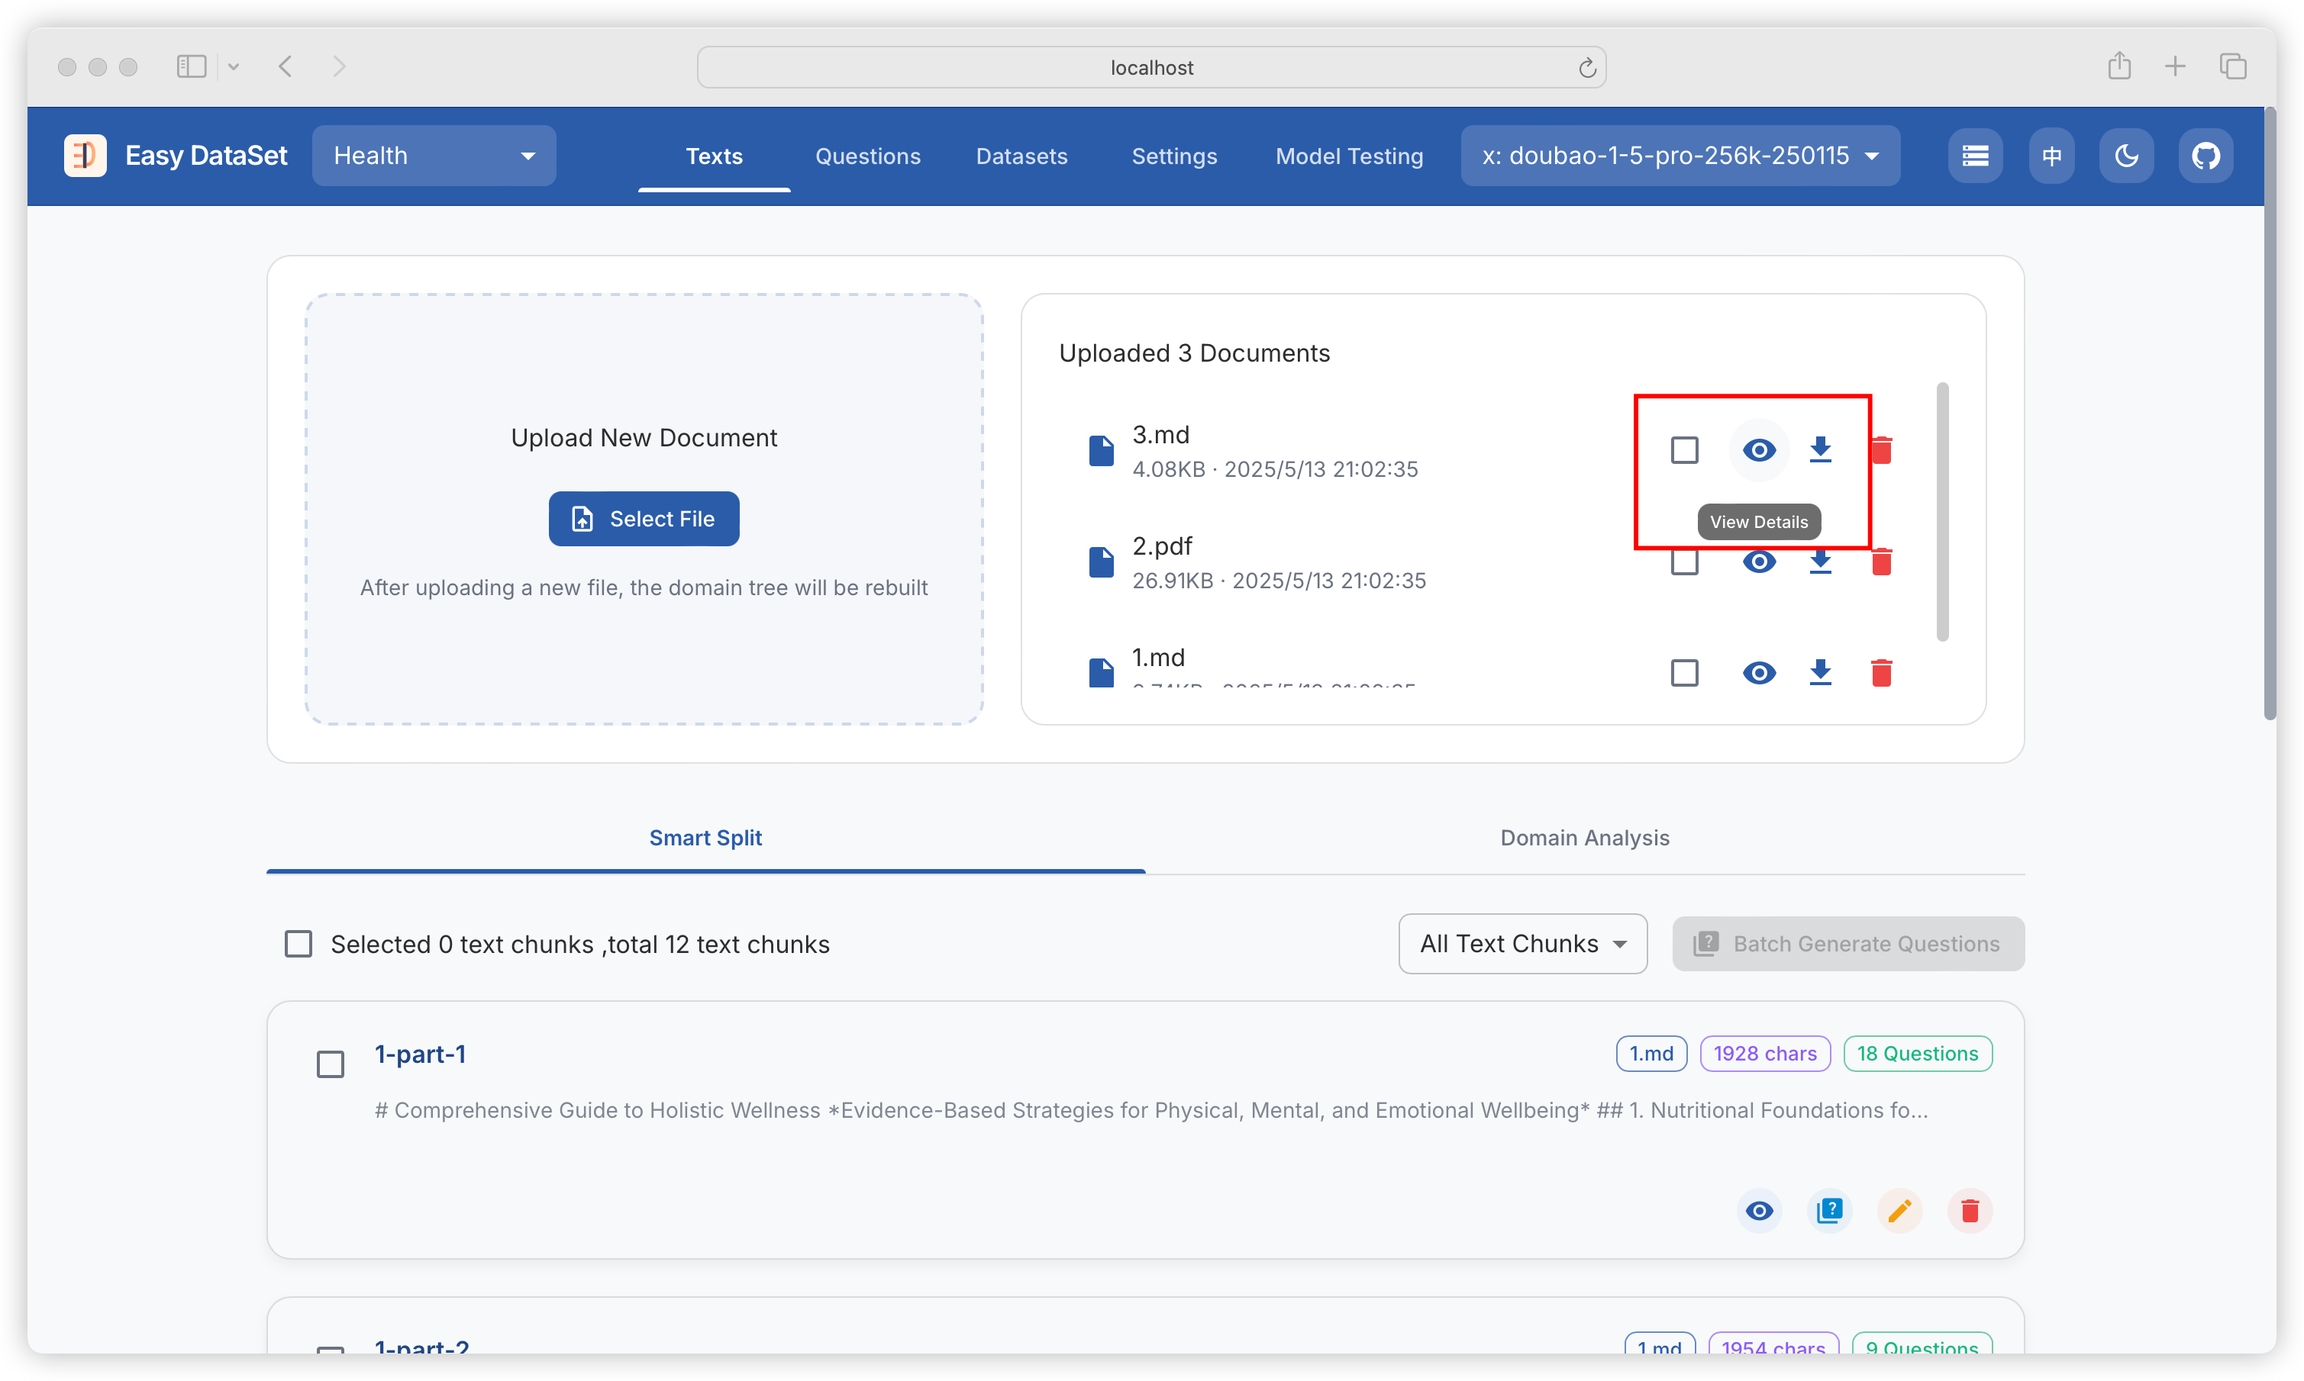The height and width of the screenshot is (1381, 2304).
Task: Open the GitHub repository icon
Action: [2205, 156]
